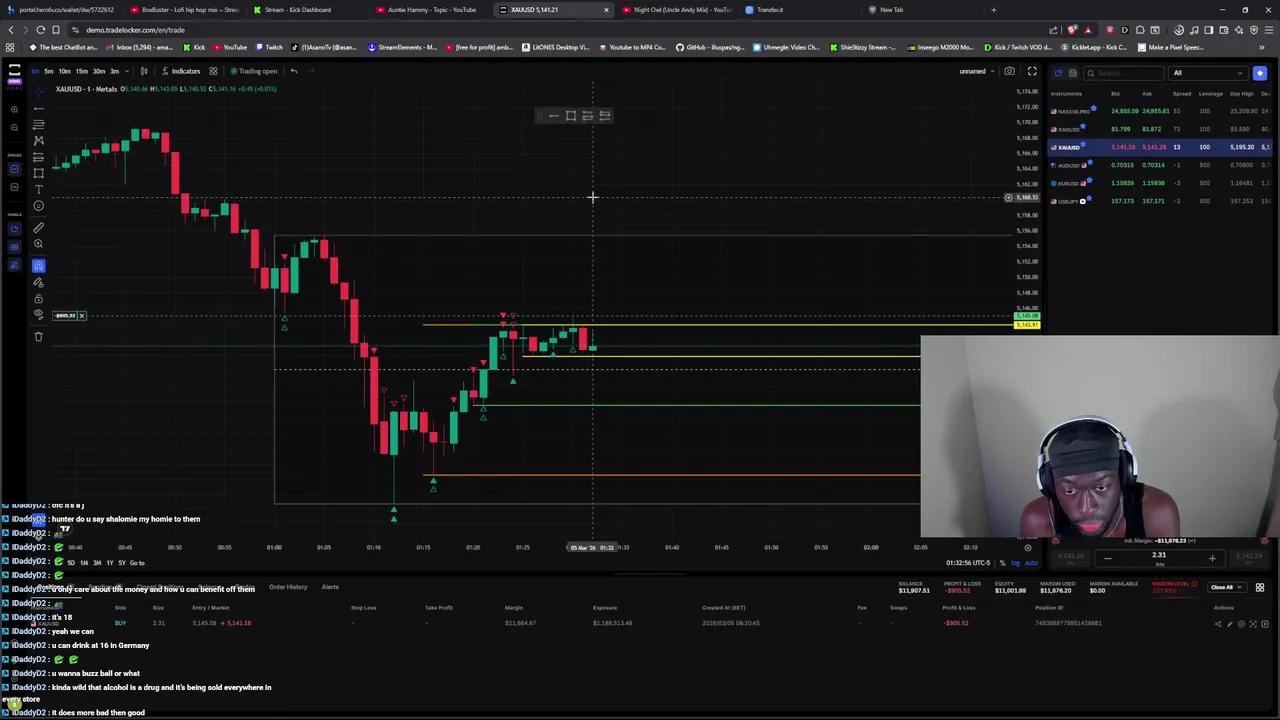Toggle log scale on chart
Screen dimensions: 1280x720
coord(1015,563)
